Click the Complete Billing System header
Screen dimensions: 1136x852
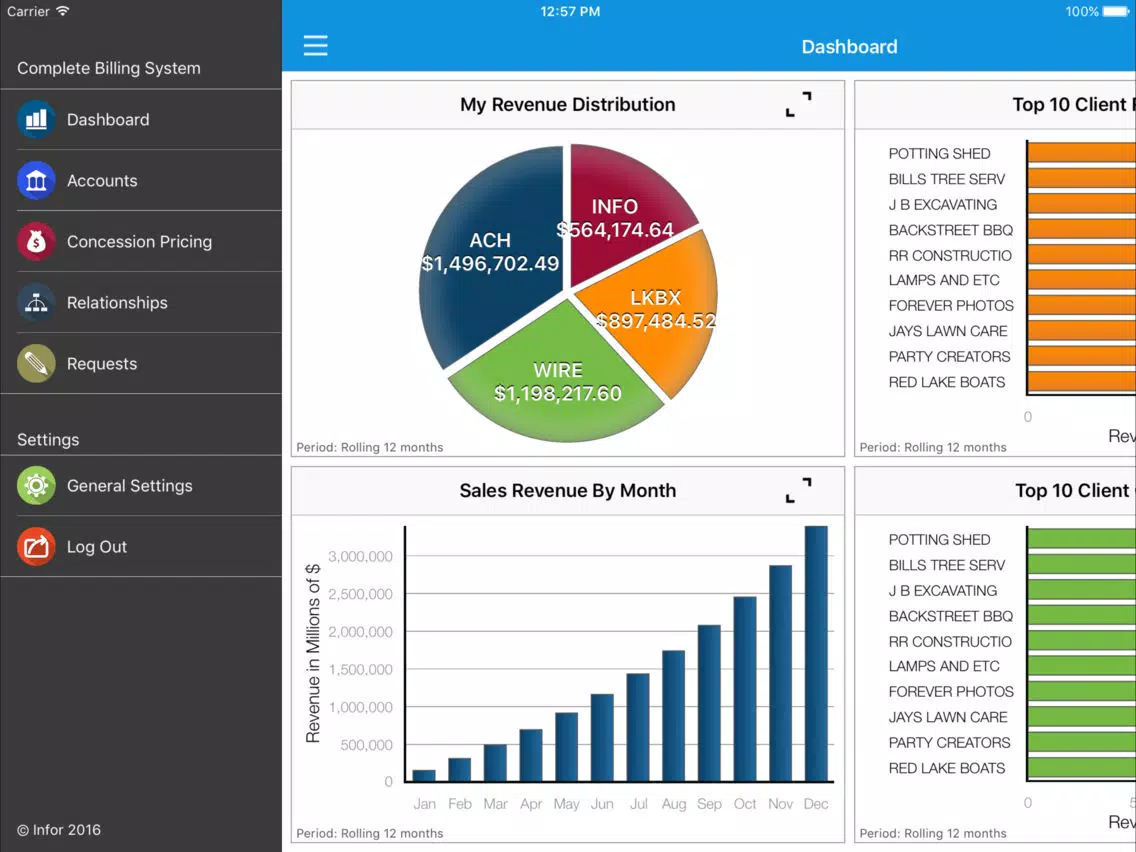click(108, 68)
